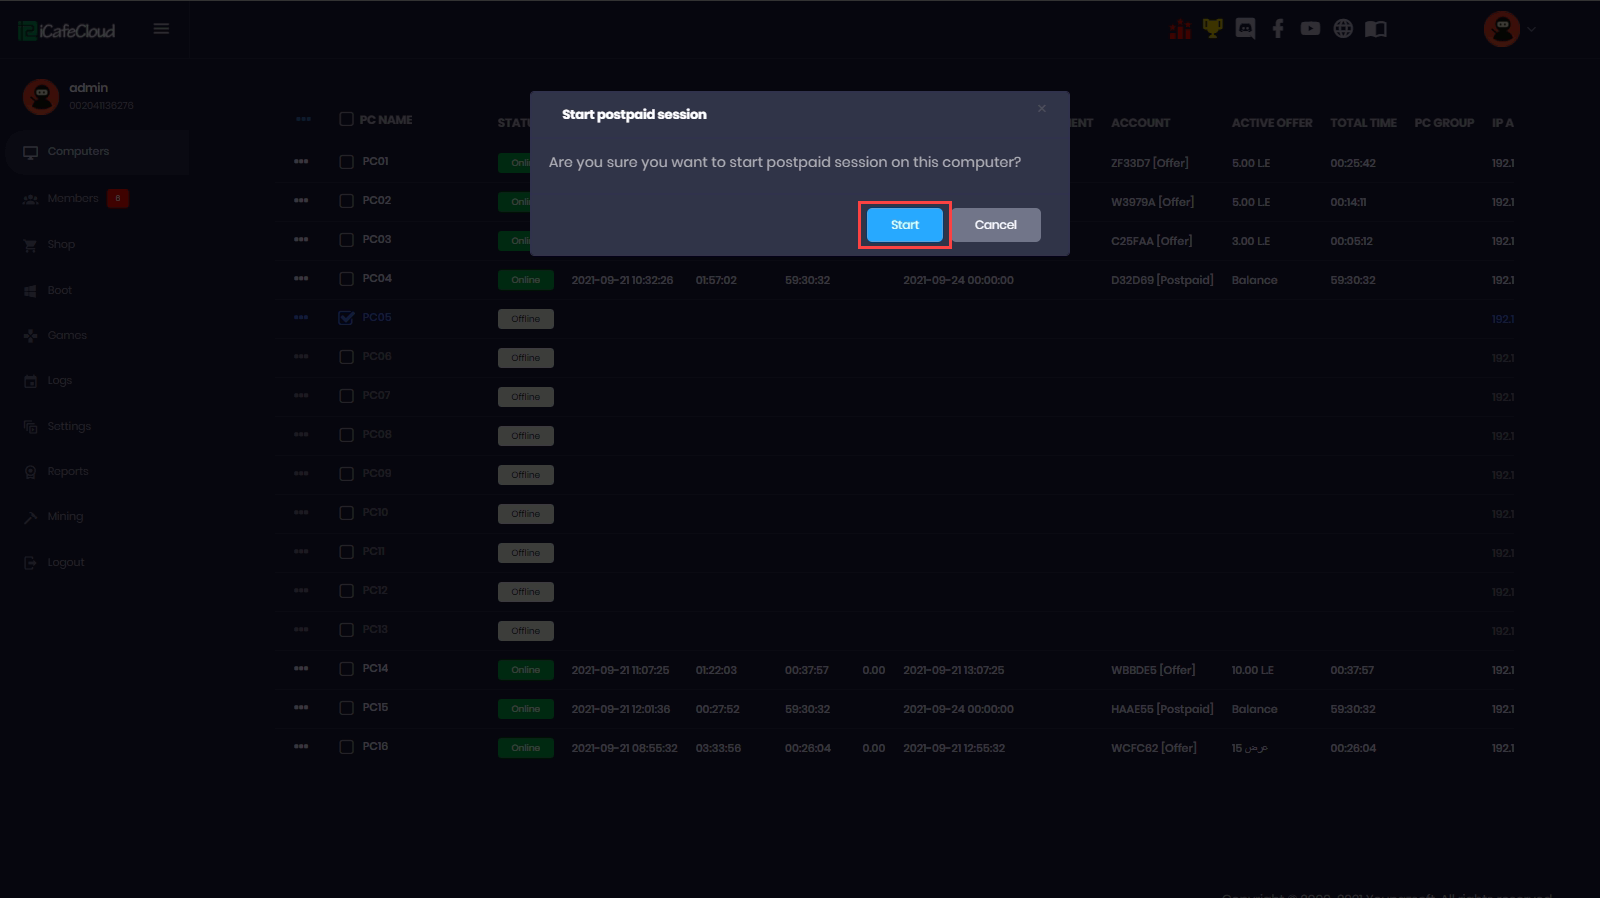This screenshot has width=1600, height=898.
Task: Click the Discord icon in top bar
Action: point(1245,29)
